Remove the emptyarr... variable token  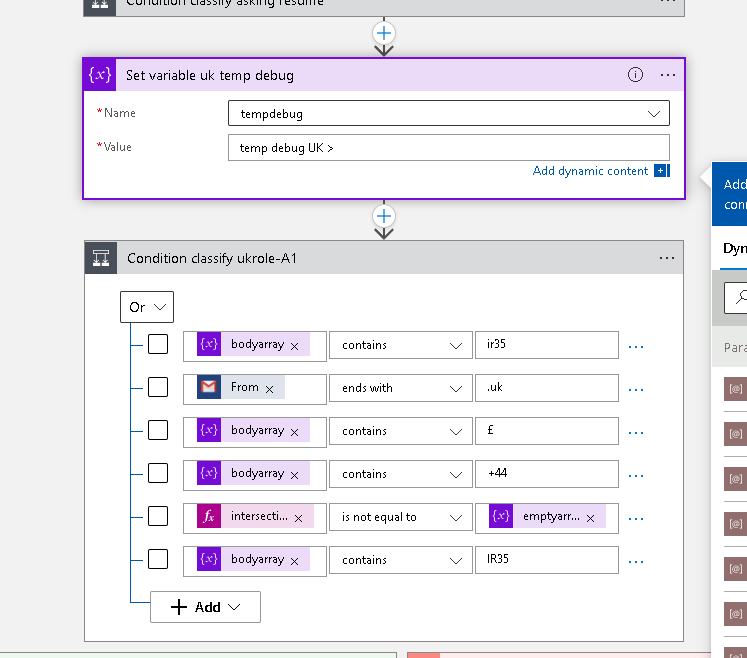pos(590,518)
